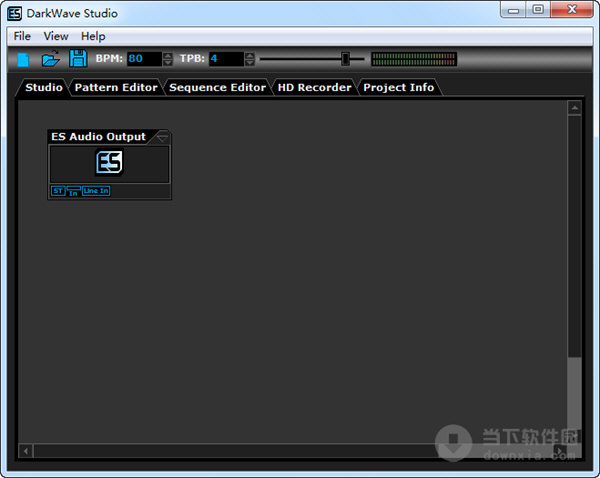Increase BPM with up arrow
600x478 pixels.
pos(168,55)
